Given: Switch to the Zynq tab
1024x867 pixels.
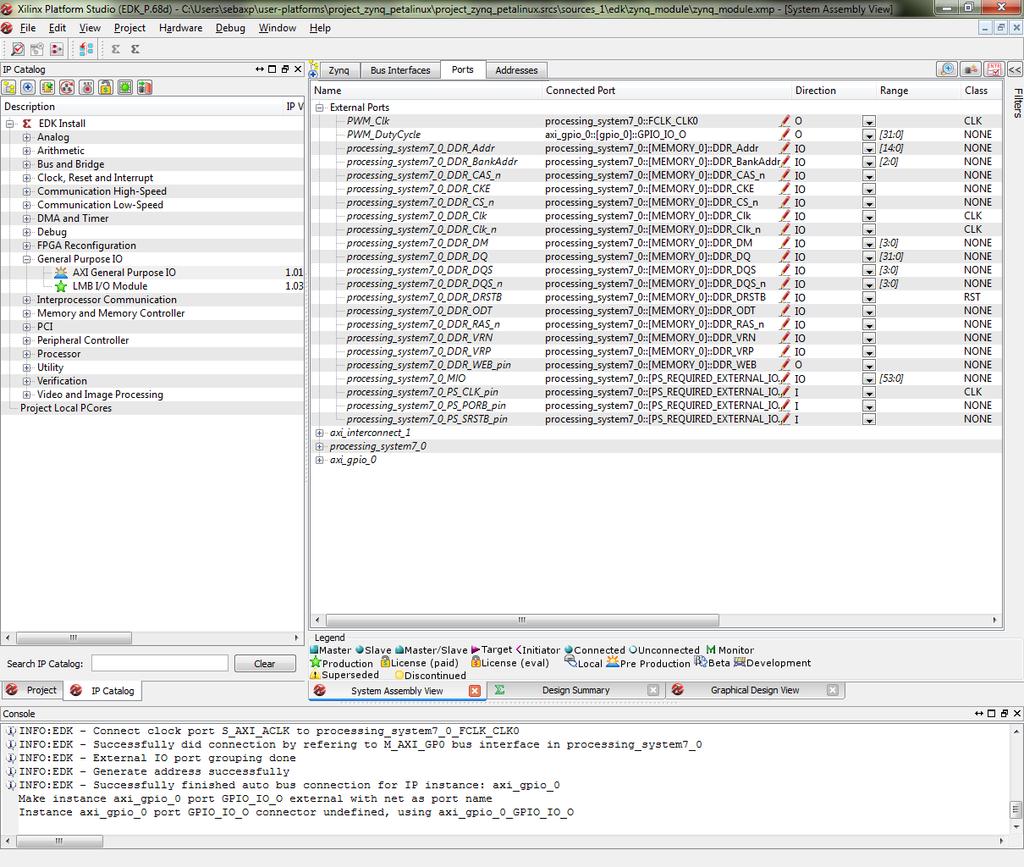Looking at the screenshot, I should (x=339, y=71).
